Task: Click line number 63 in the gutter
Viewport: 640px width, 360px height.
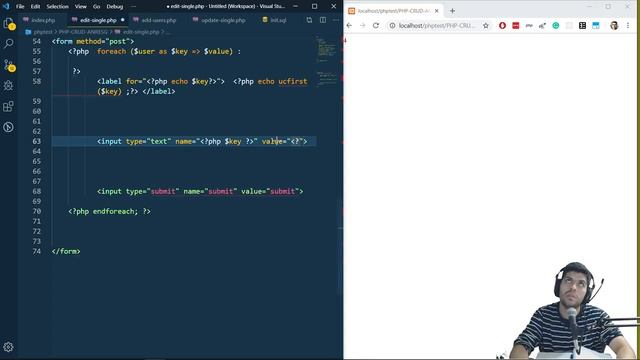Action: click(37, 141)
